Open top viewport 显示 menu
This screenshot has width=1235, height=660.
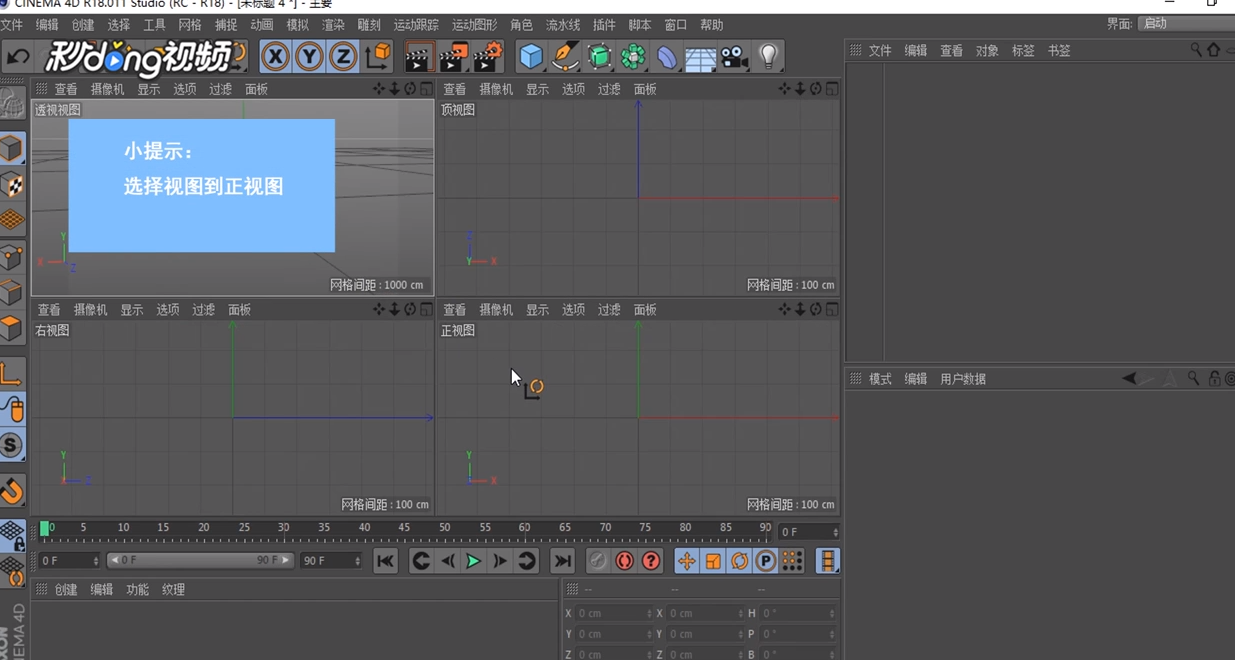click(x=537, y=89)
